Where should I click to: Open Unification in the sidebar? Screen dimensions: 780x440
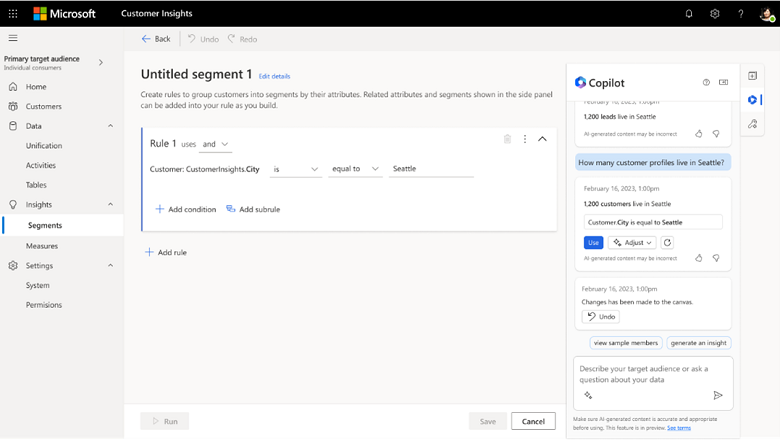pos(44,146)
